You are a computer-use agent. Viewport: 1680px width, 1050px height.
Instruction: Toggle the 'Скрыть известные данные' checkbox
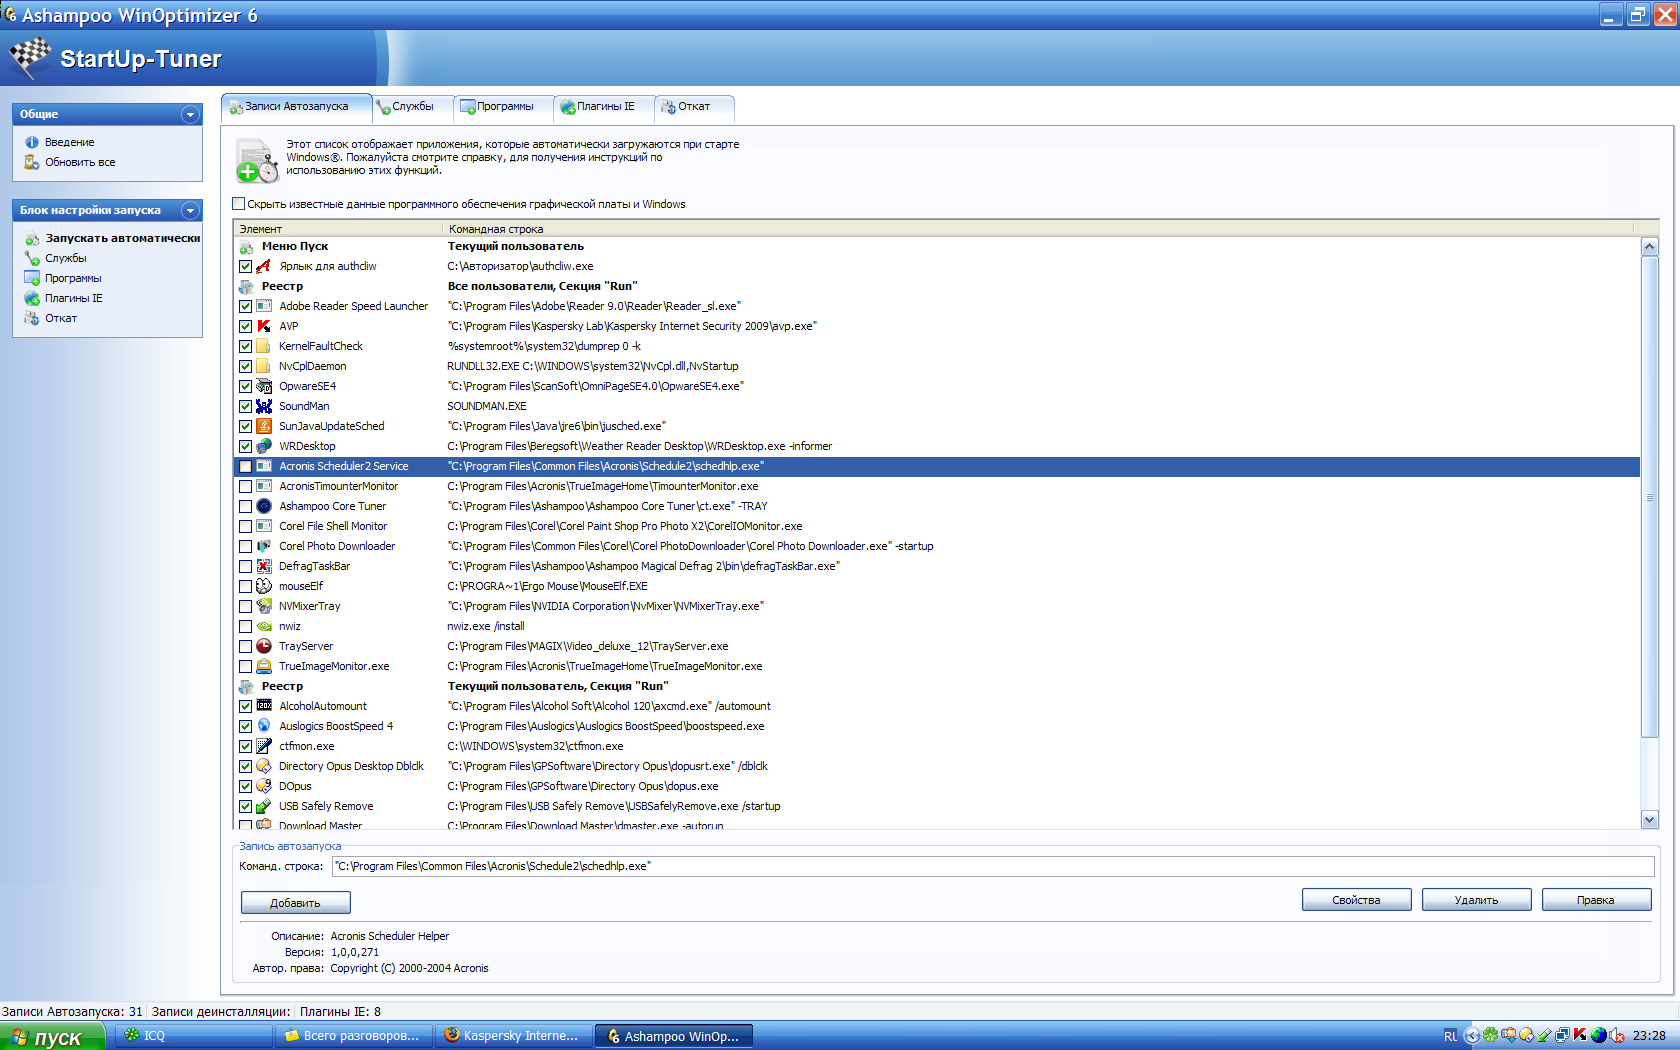(239, 204)
